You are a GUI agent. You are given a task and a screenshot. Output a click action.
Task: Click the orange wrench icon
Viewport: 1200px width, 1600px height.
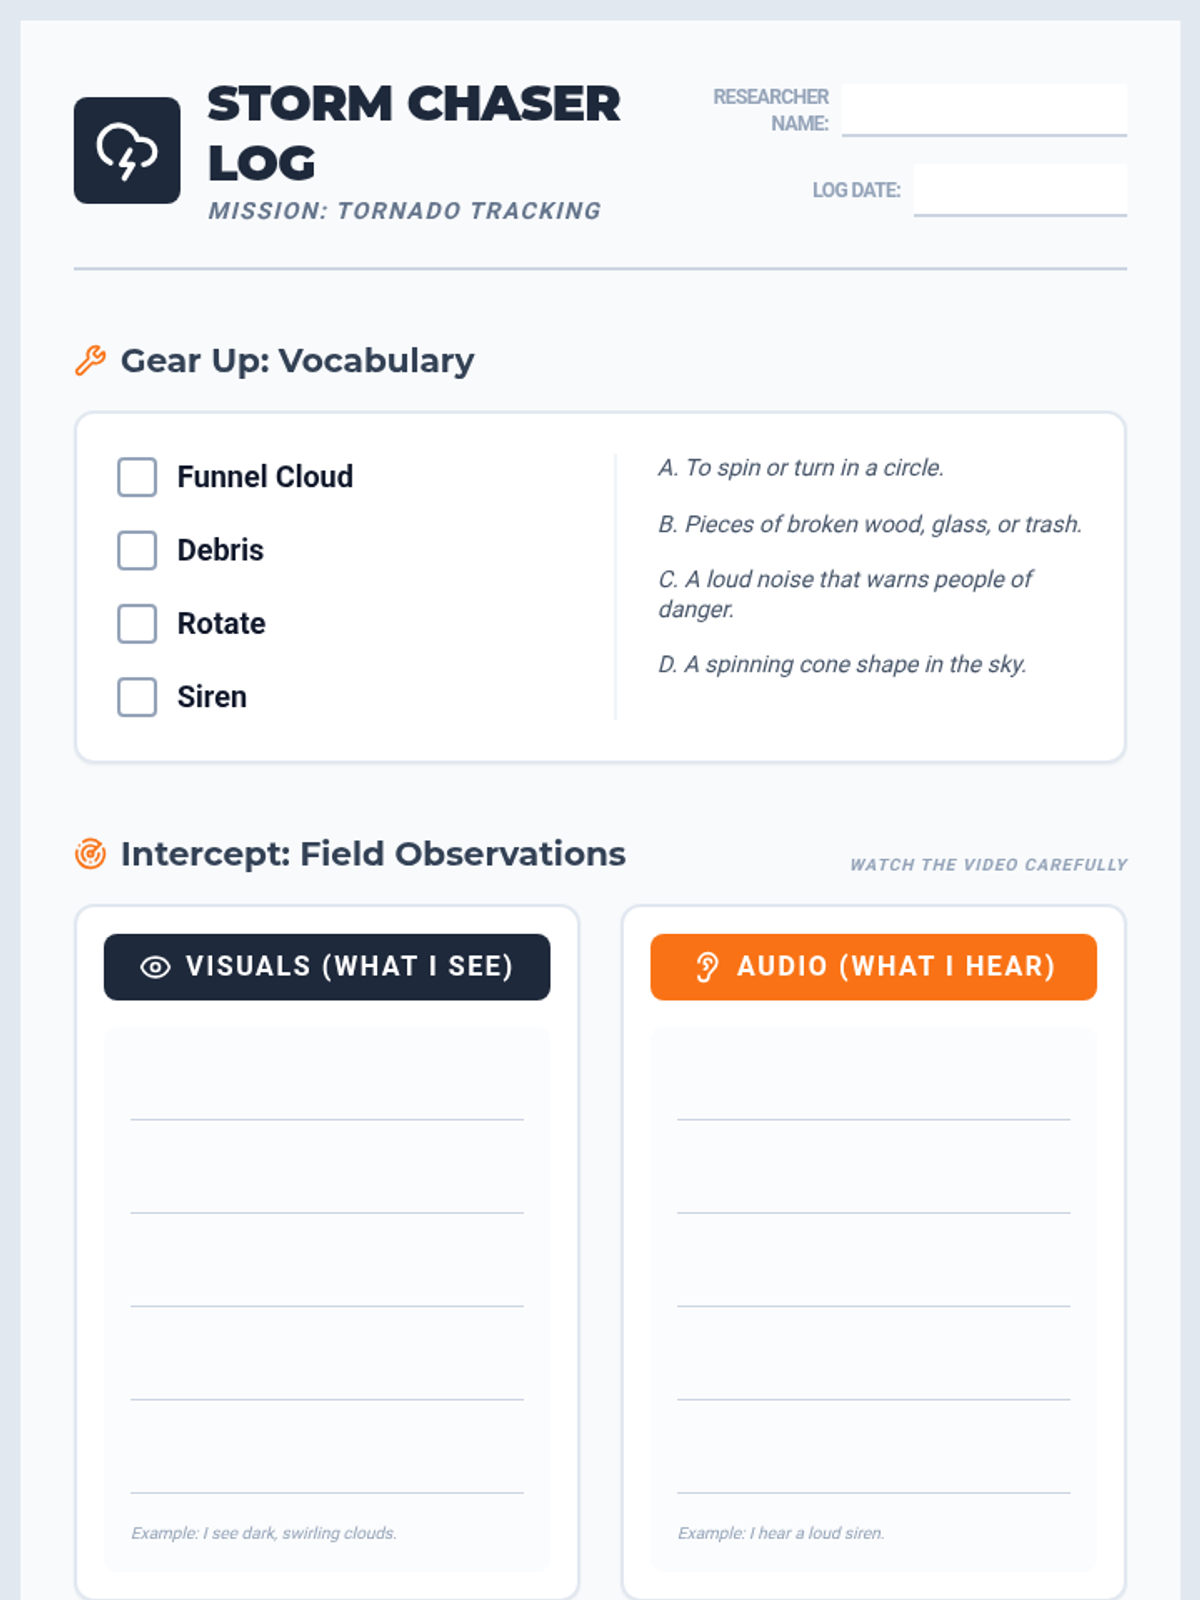90,360
